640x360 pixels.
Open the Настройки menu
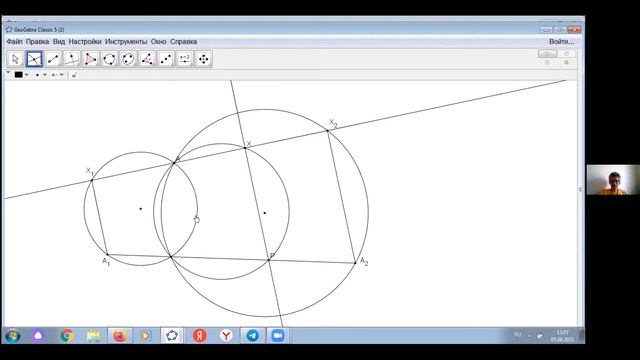85,42
